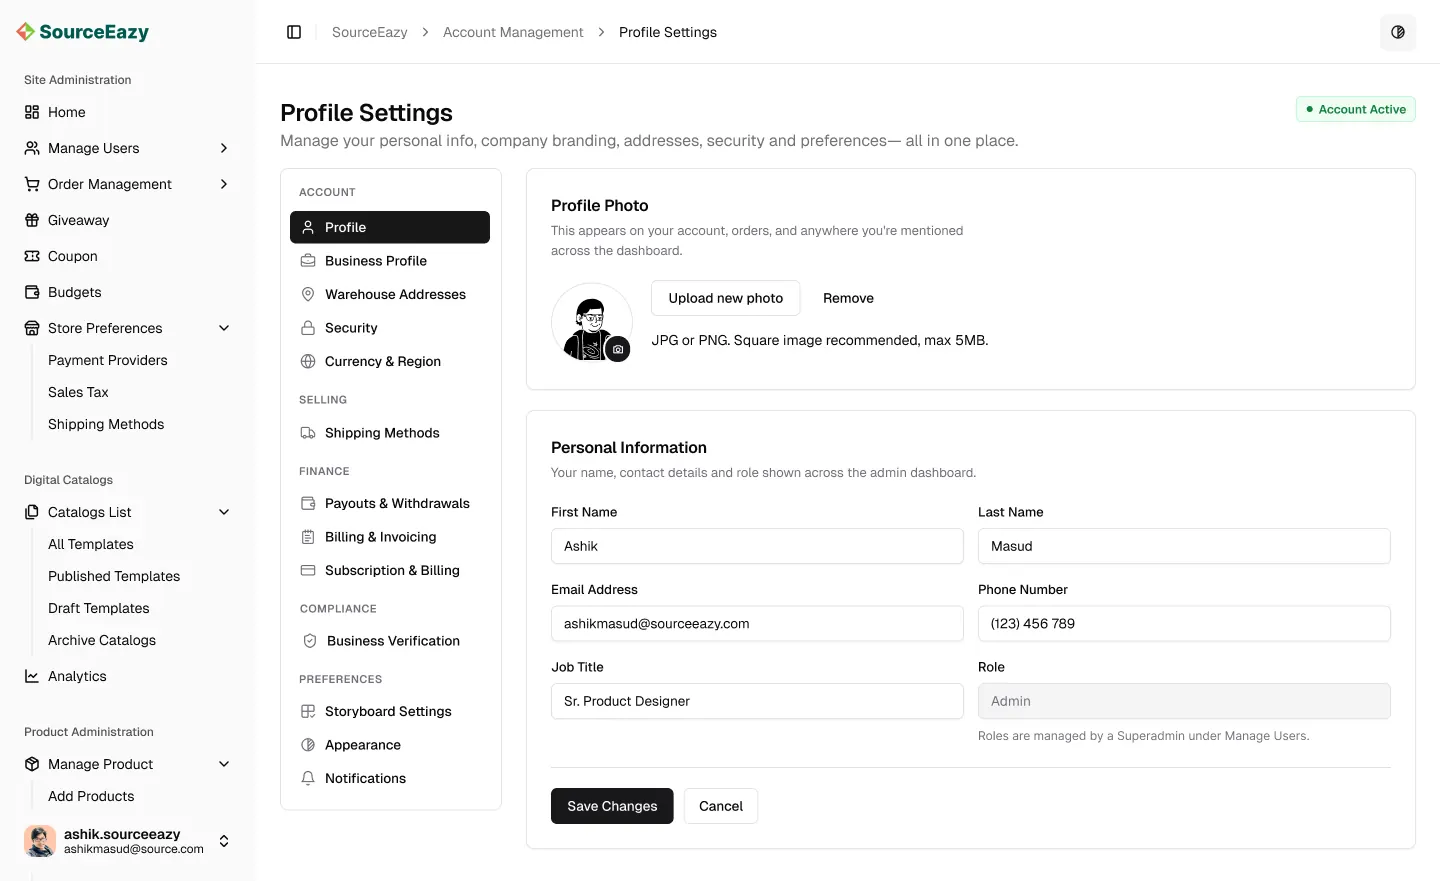Click the camera icon on profile photo

point(618,349)
